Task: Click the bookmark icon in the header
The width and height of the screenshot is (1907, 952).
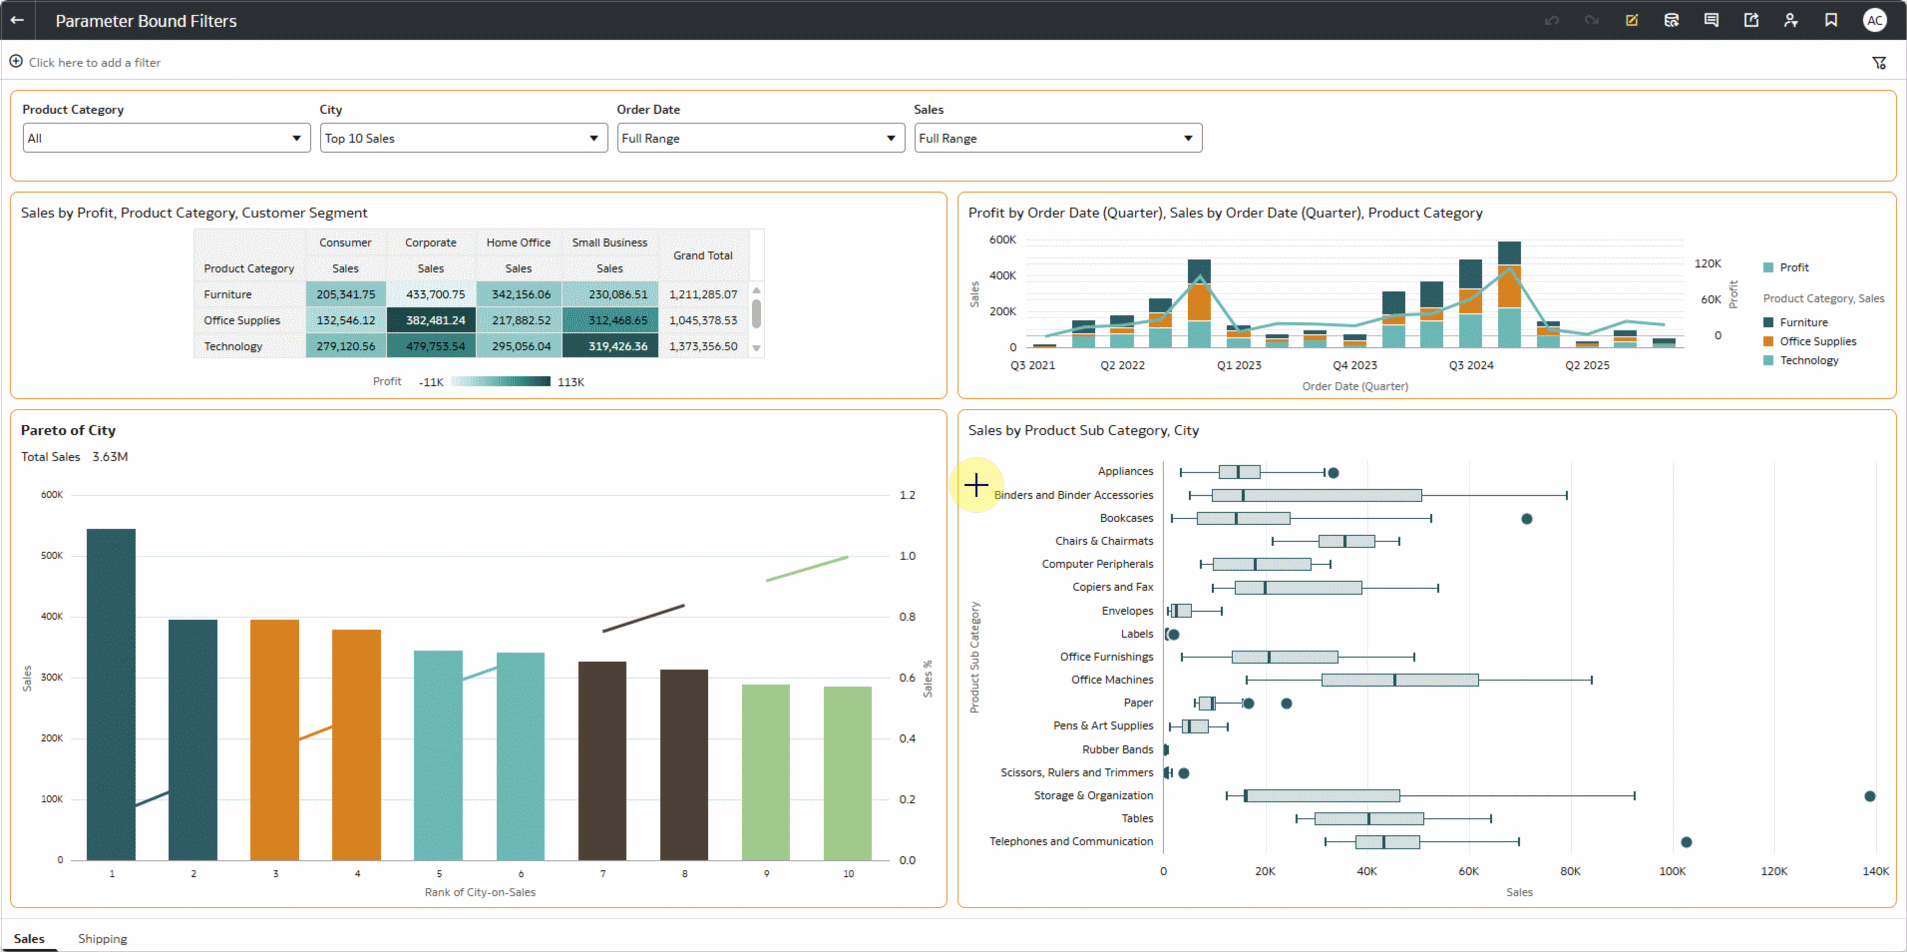Action: tap(1831, 20)
